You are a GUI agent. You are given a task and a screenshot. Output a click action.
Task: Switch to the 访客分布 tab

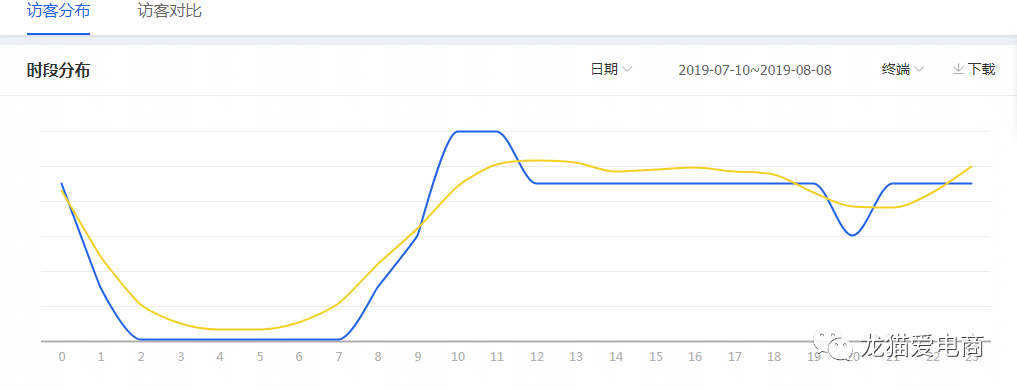pyautogui.click(x=58, y=12)
